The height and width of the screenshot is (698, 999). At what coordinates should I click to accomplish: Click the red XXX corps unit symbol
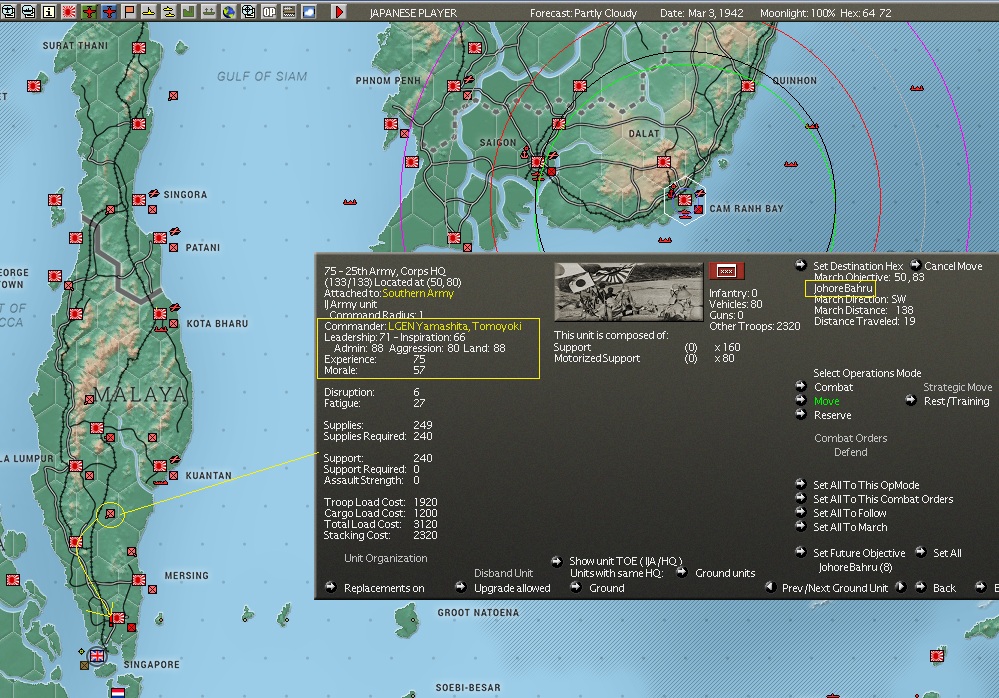click(726, 271)
